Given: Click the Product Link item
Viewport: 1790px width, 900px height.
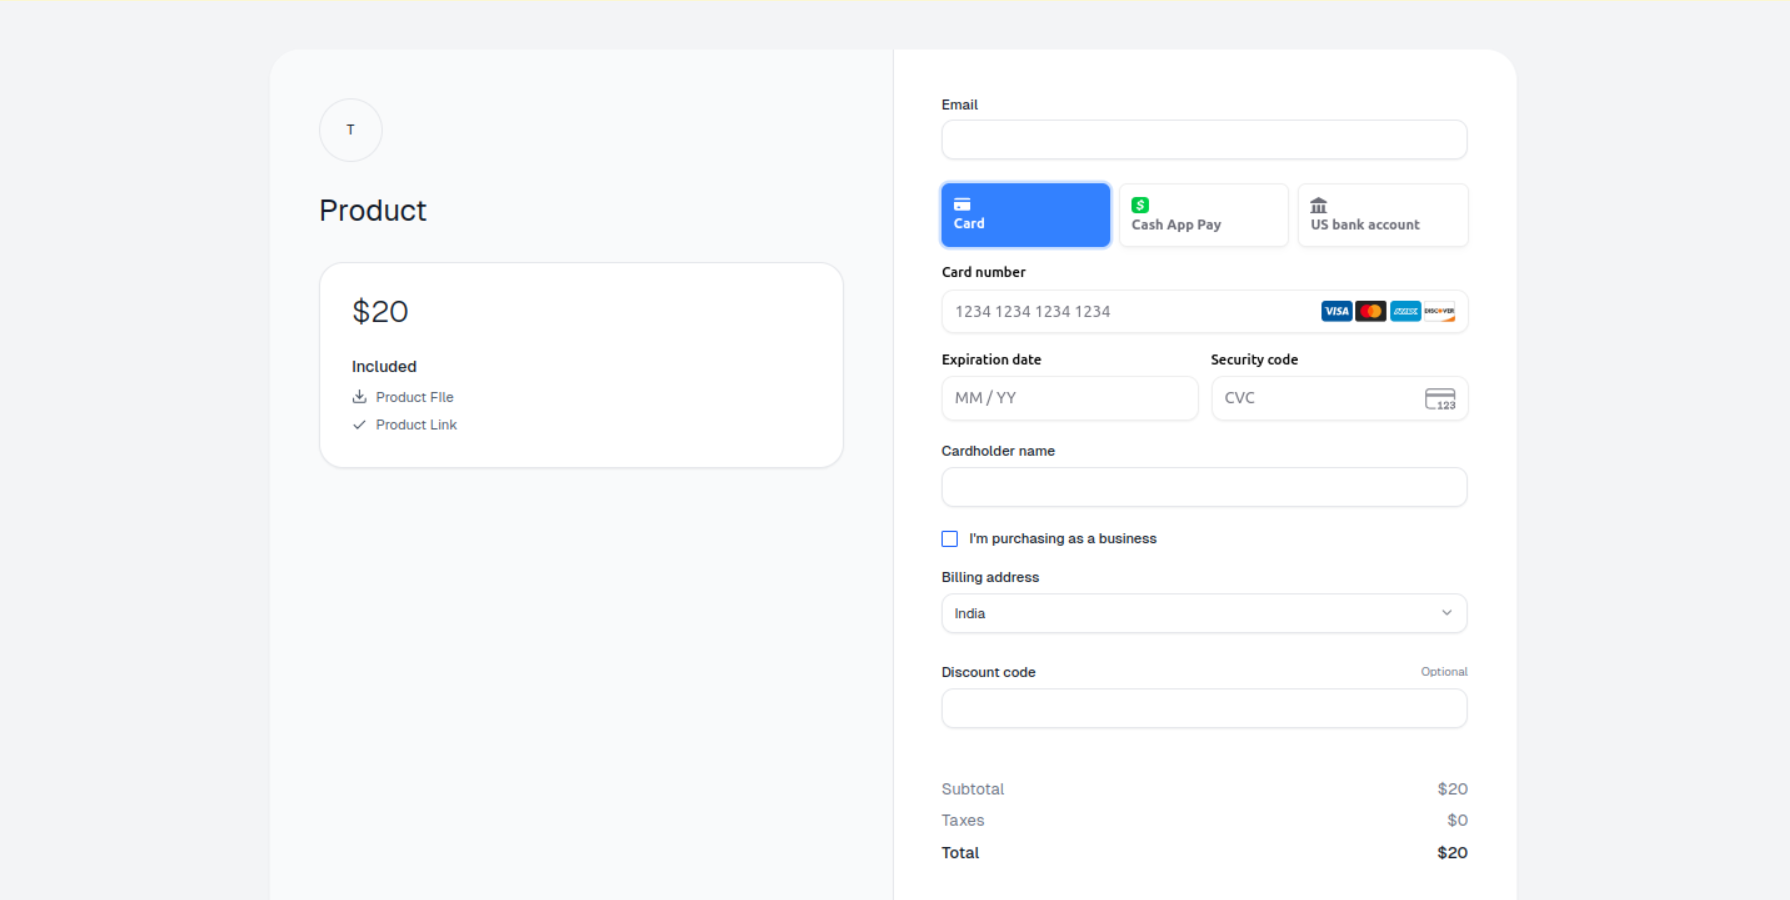Looking at the screenshot, I should (x=416, y=425).
